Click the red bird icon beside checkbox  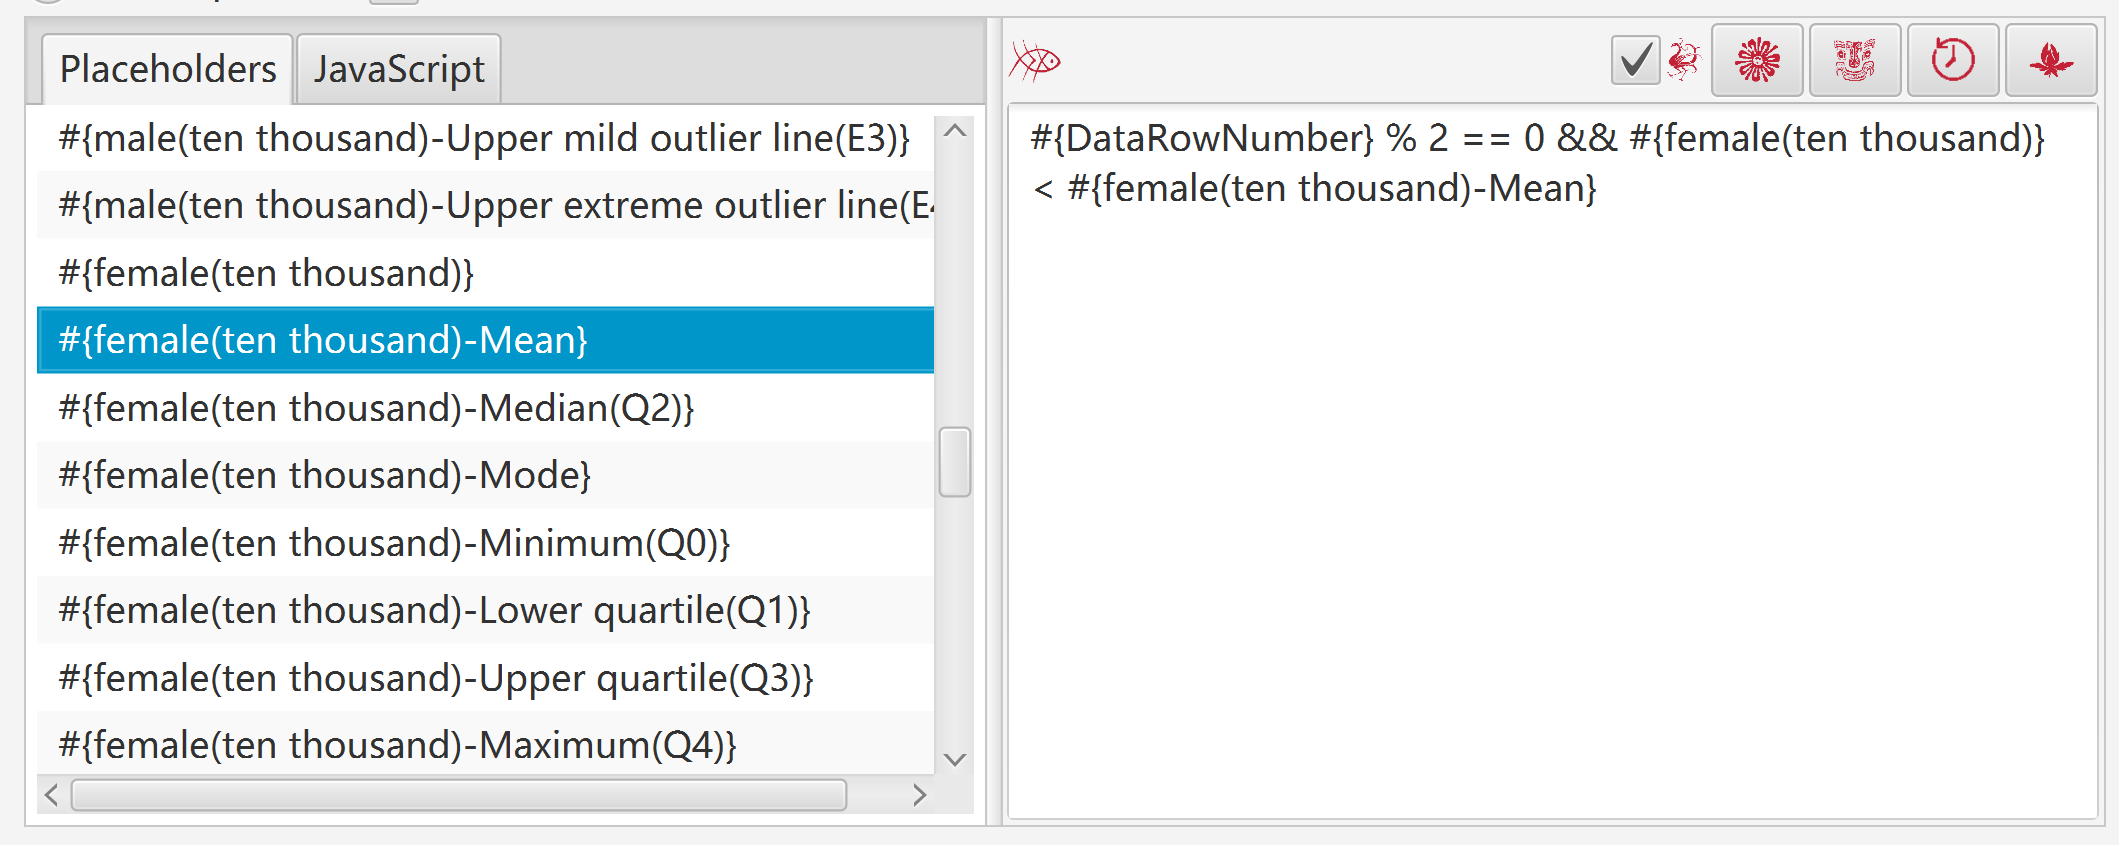[x=1684, y=61]
